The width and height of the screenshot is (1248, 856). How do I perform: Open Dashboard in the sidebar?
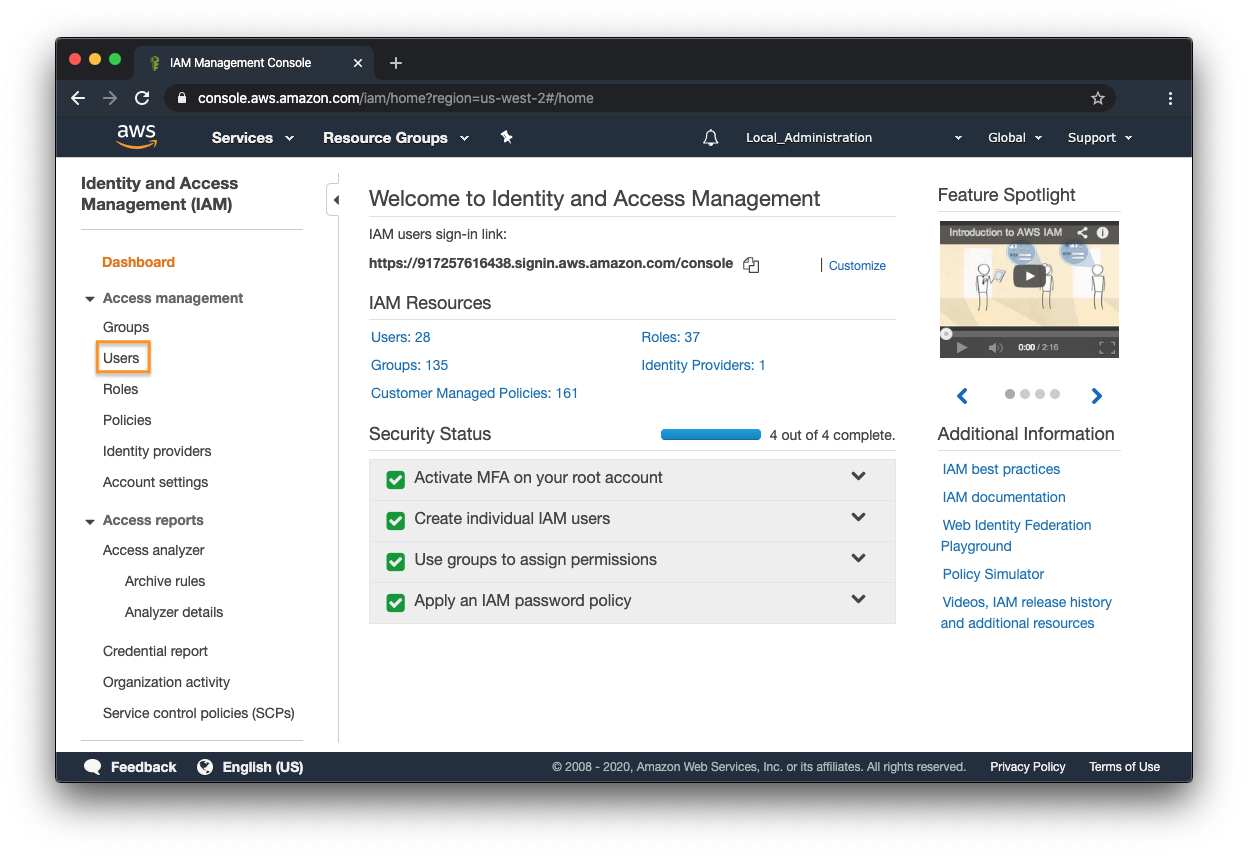(x=138, y=262)
